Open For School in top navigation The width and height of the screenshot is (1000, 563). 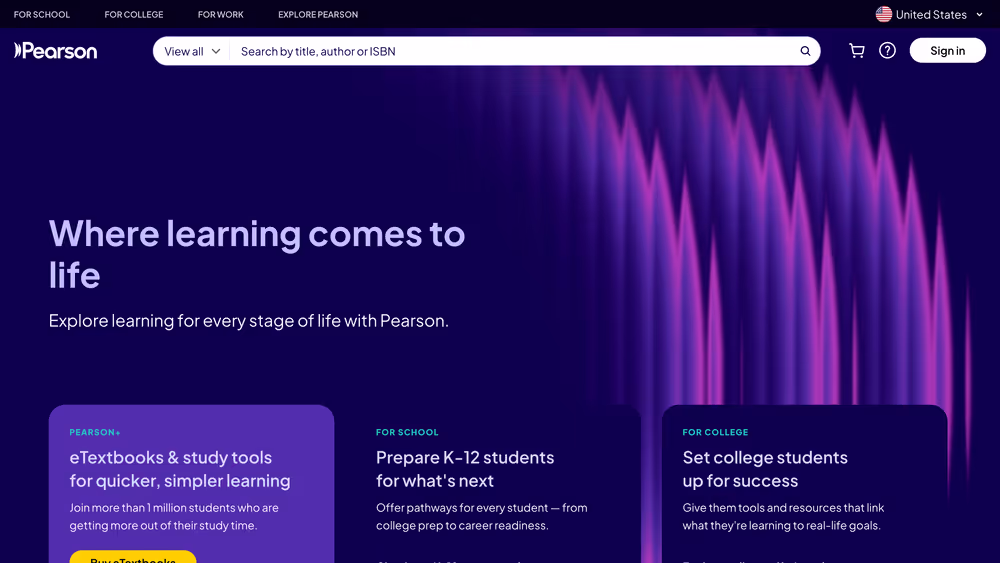42,15
